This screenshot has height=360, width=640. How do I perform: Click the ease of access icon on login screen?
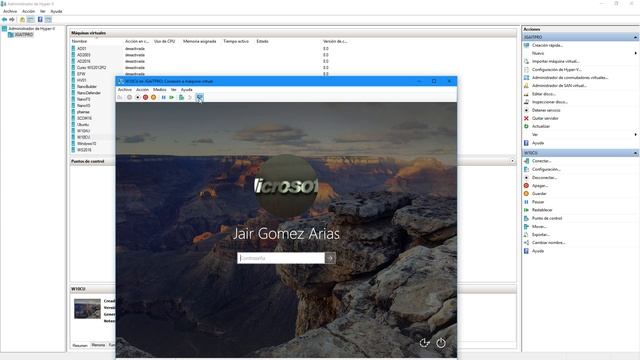click(424, 343)
